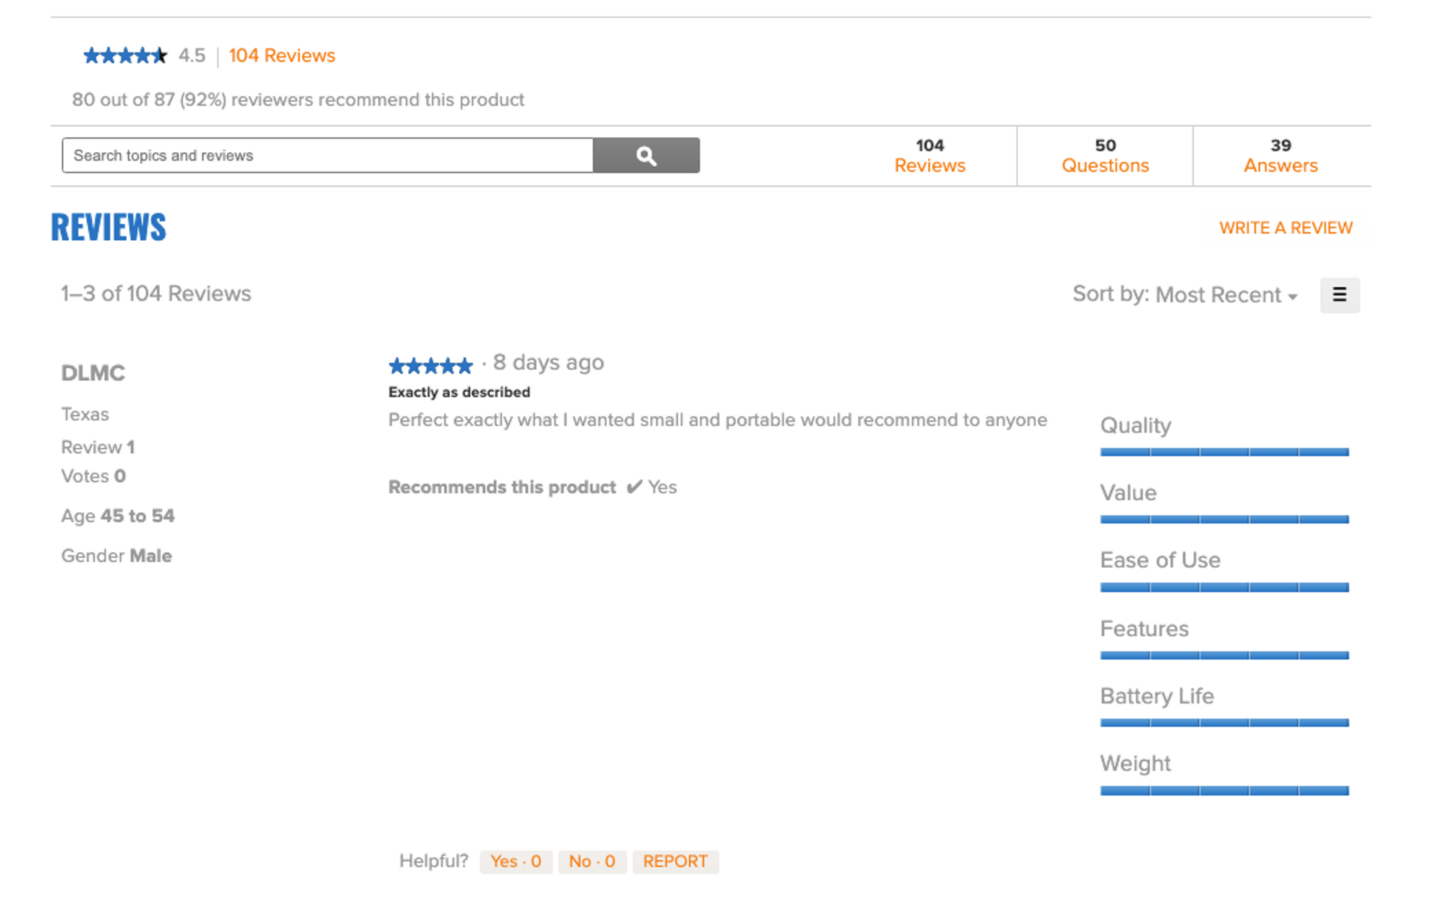Viewport: 1440px width, 909px height.
Task: Click the overall 4.5 star rating
Action: point(125,56)
